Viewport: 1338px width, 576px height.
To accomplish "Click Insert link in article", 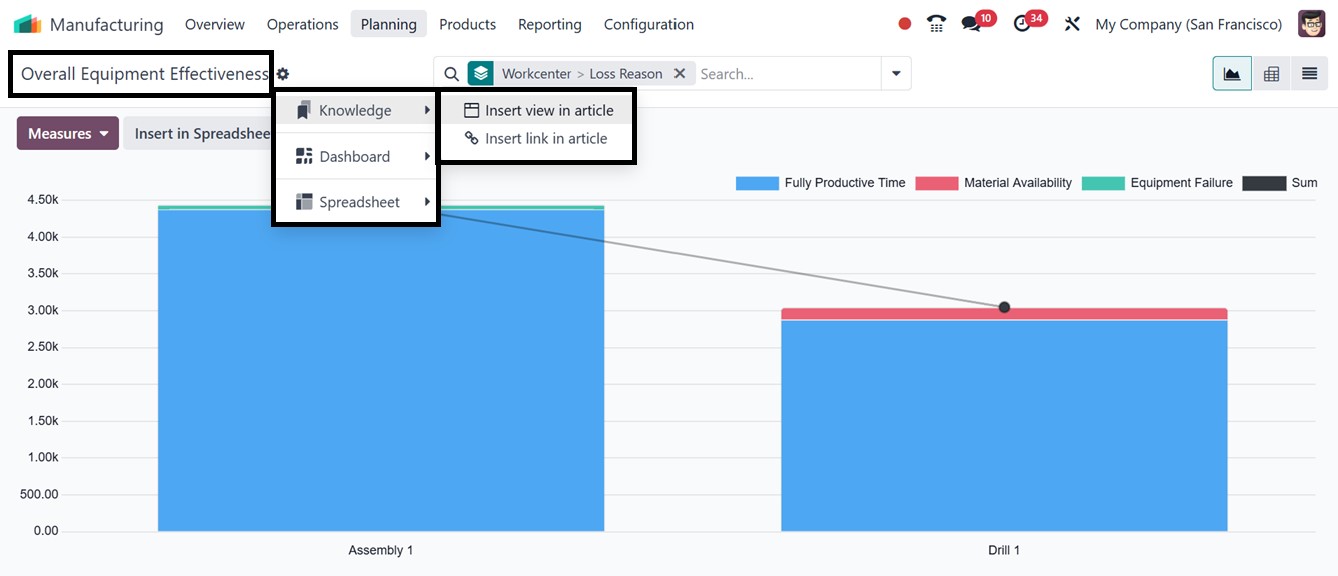I will click(x=536, y=139).
